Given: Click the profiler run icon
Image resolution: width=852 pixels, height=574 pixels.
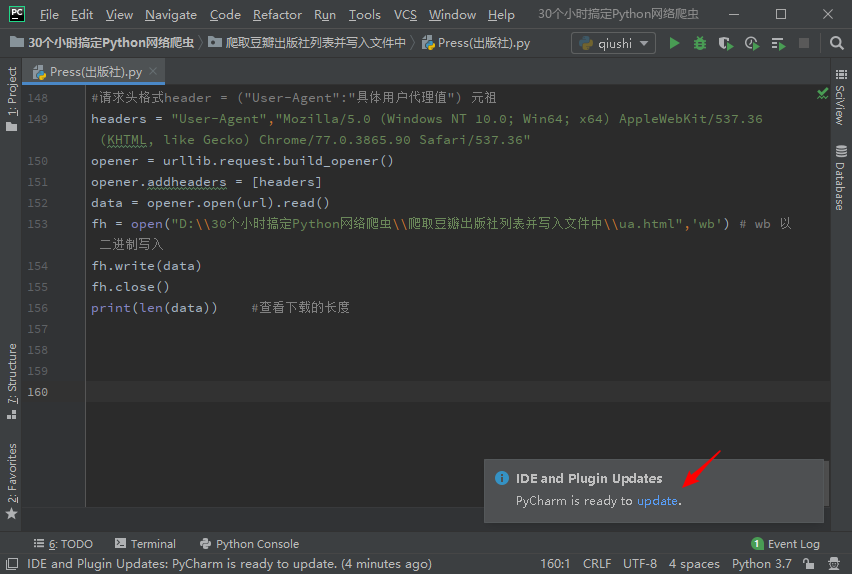Looking at the screenshot, I should 751,43.
